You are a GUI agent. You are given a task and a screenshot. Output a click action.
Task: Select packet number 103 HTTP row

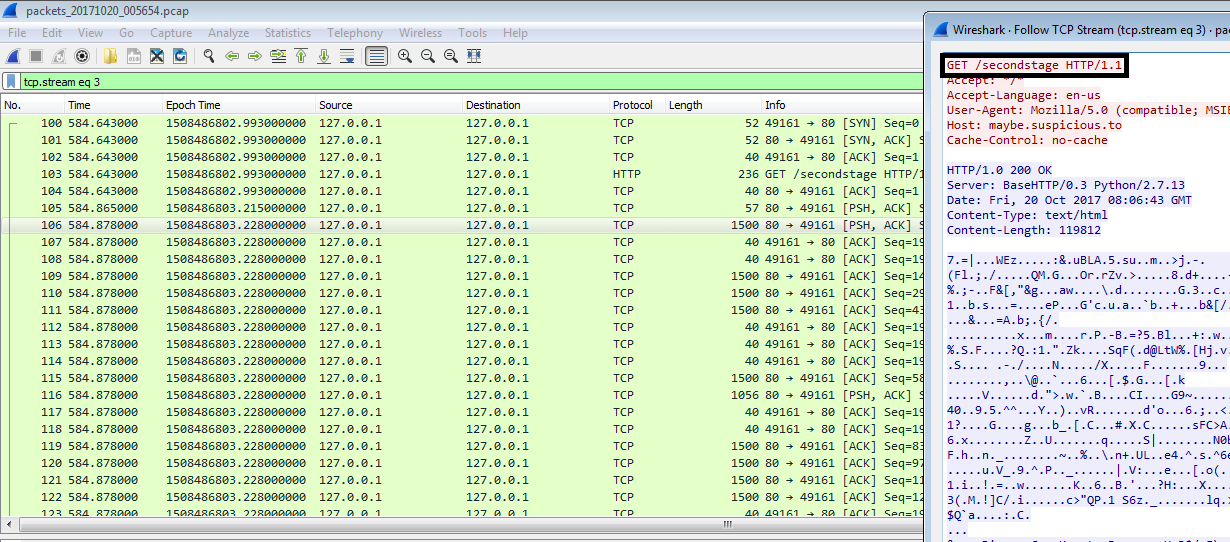click(461, 174)
